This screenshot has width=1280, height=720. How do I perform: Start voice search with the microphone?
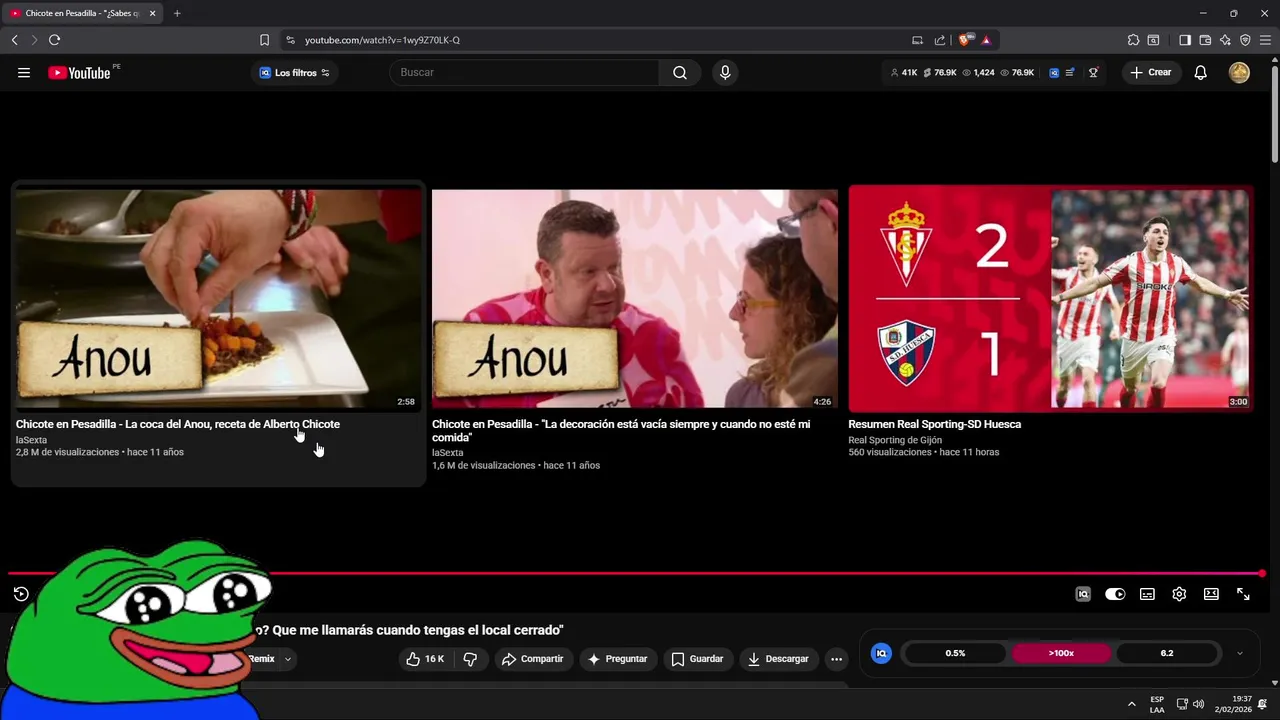click(x=725, y=72)
